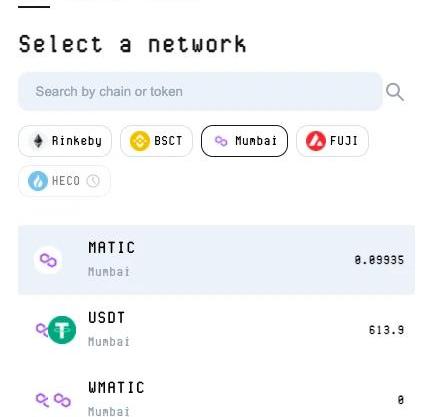Click the red Avalanche icon on FUJI
Screen dimensions: 433x417
click(316, 141)
